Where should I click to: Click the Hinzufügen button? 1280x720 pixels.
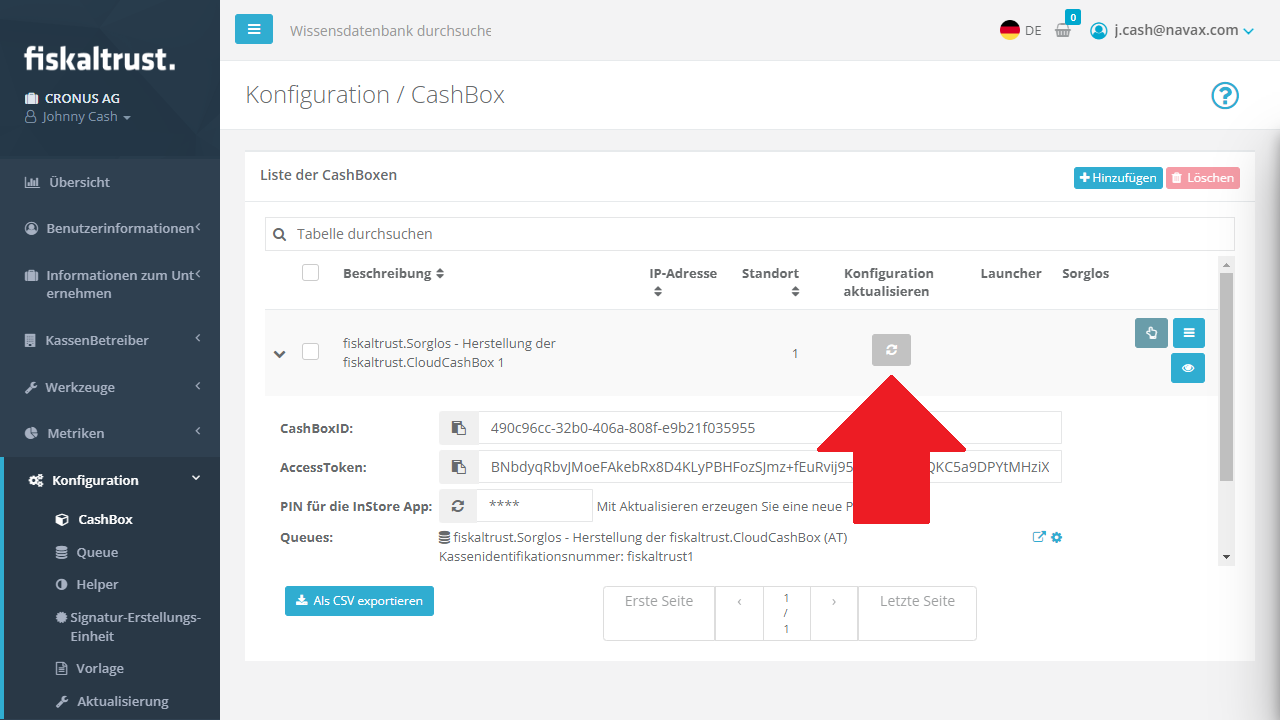[1118, 178]
